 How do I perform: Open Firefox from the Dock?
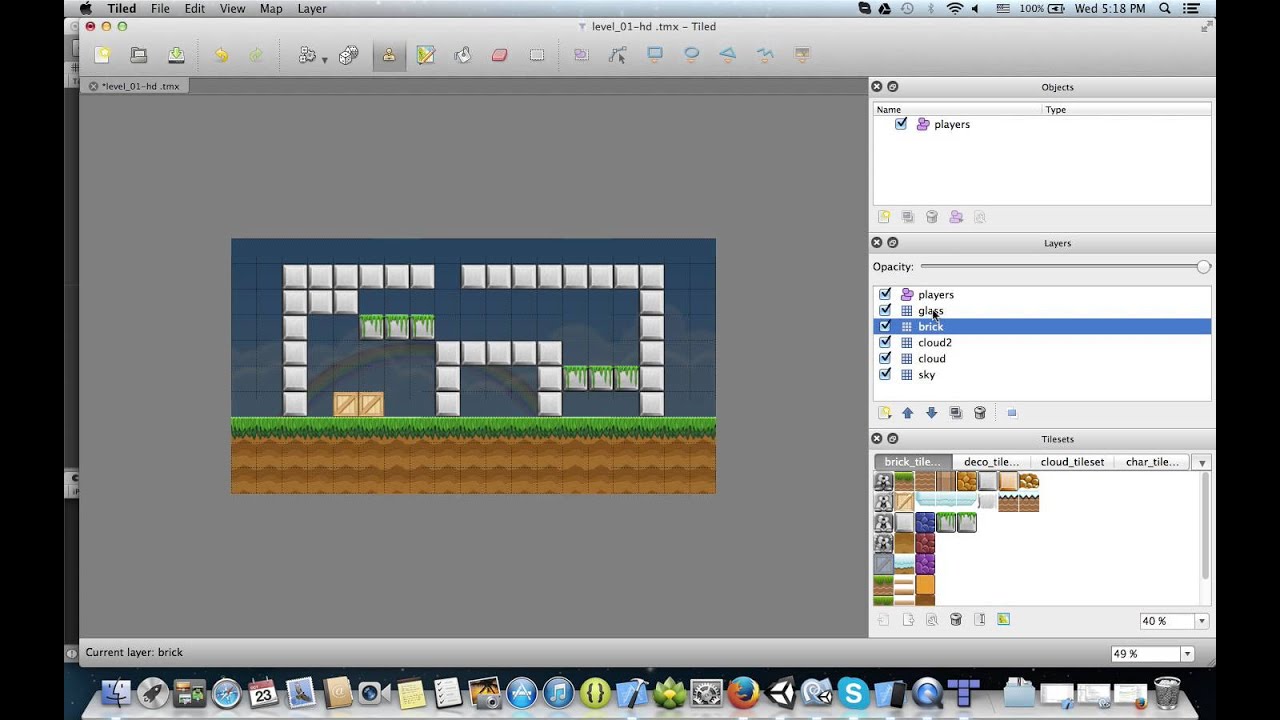743,692
